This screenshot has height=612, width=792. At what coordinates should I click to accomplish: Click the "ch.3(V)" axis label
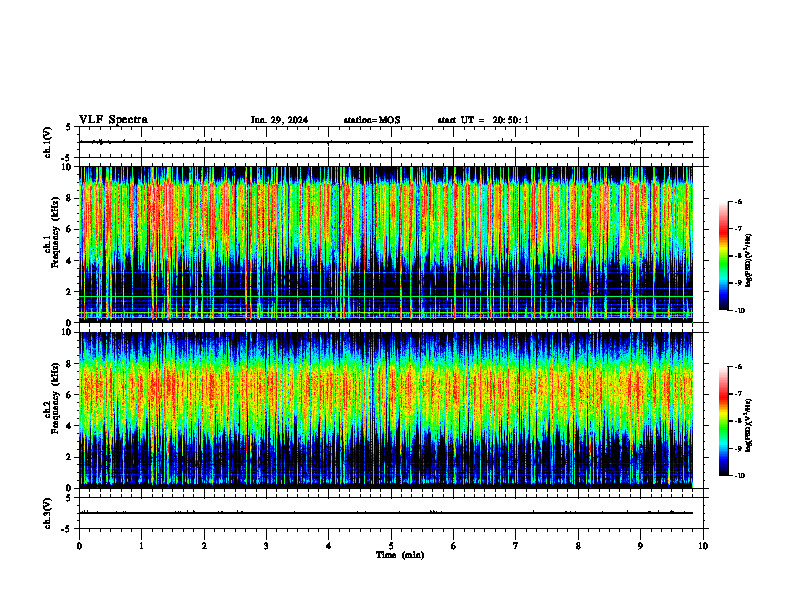point(48,513)
